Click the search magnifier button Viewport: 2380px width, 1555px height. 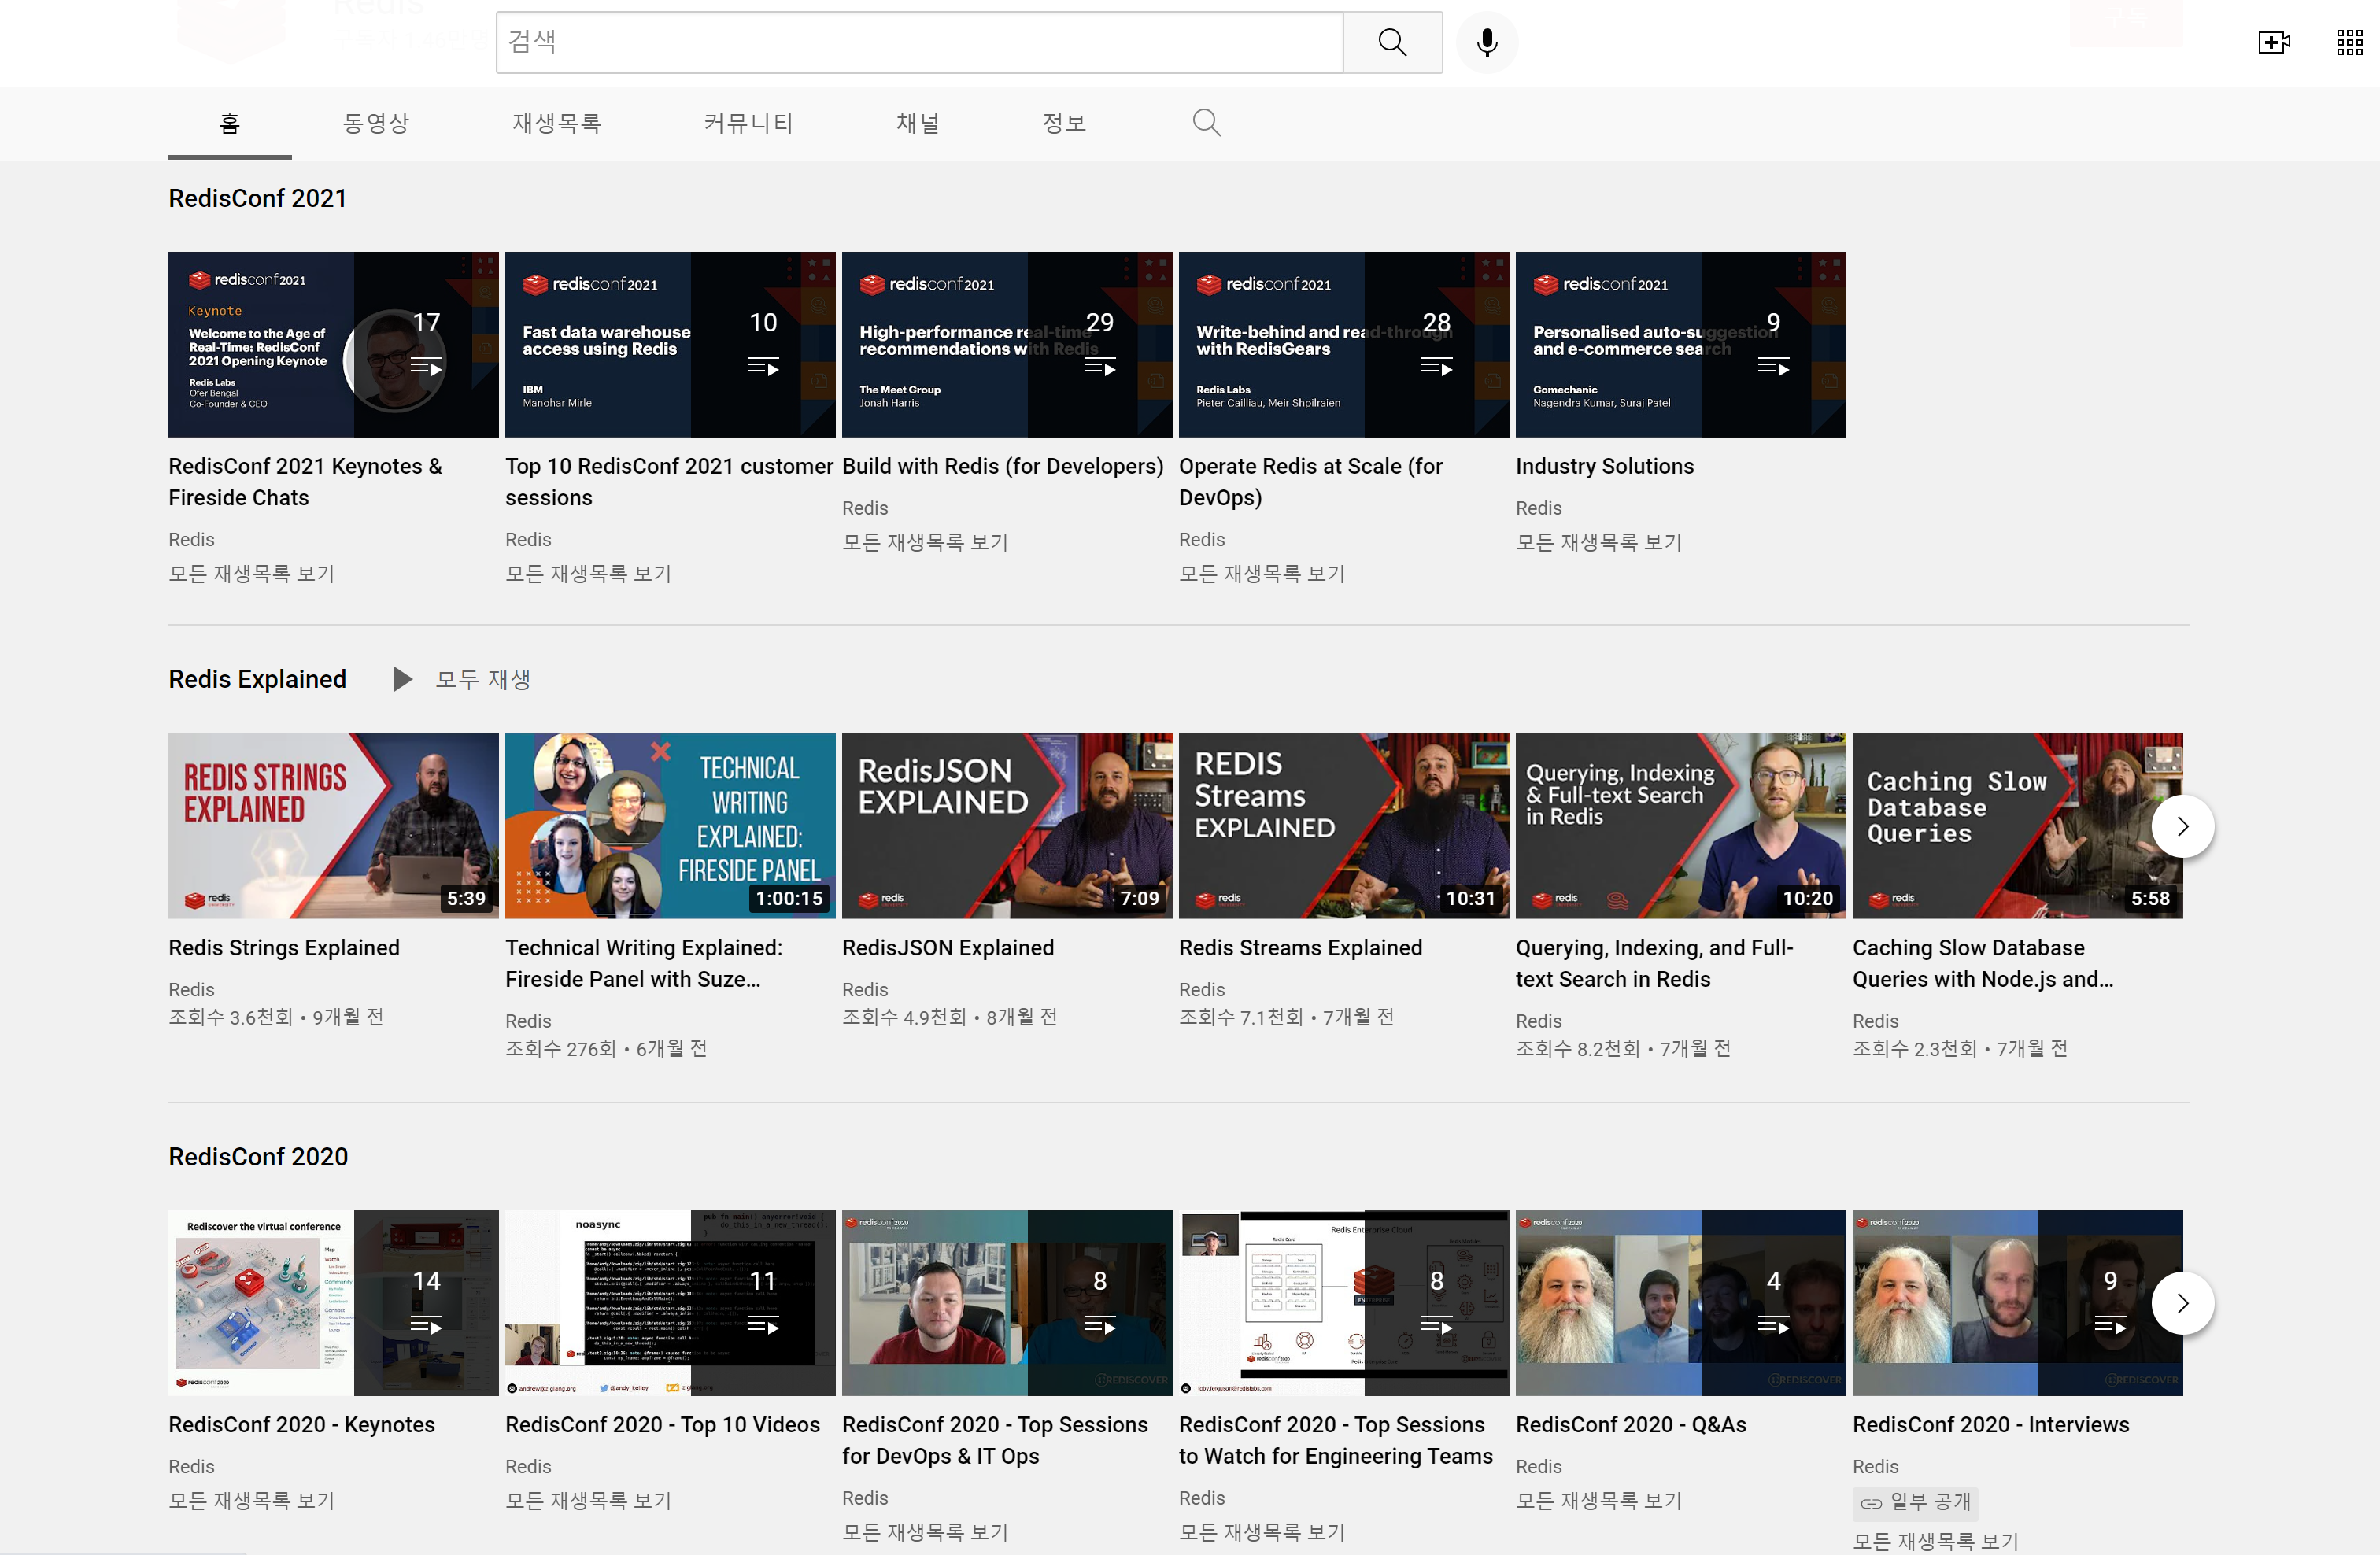(1392, 42)
